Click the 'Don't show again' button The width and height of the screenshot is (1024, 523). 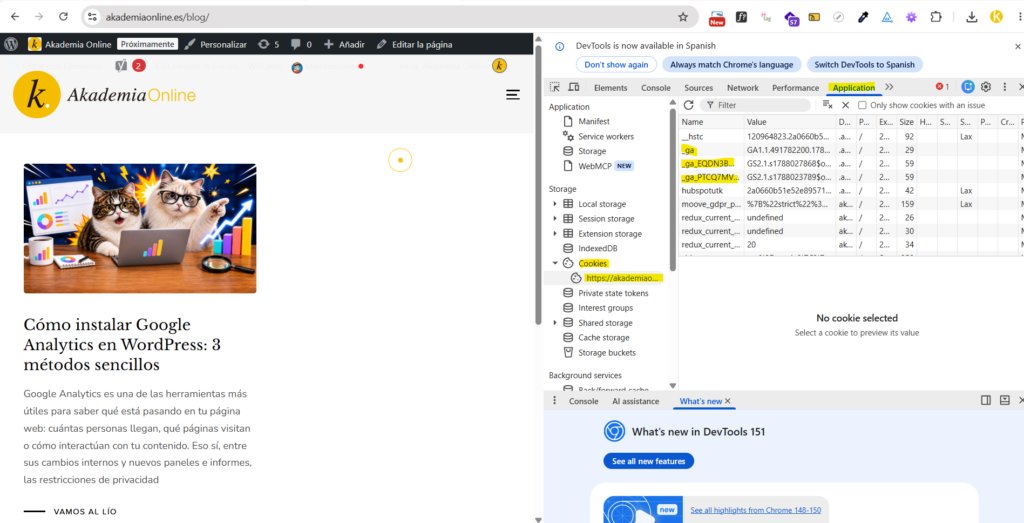(x=616, y=65)
